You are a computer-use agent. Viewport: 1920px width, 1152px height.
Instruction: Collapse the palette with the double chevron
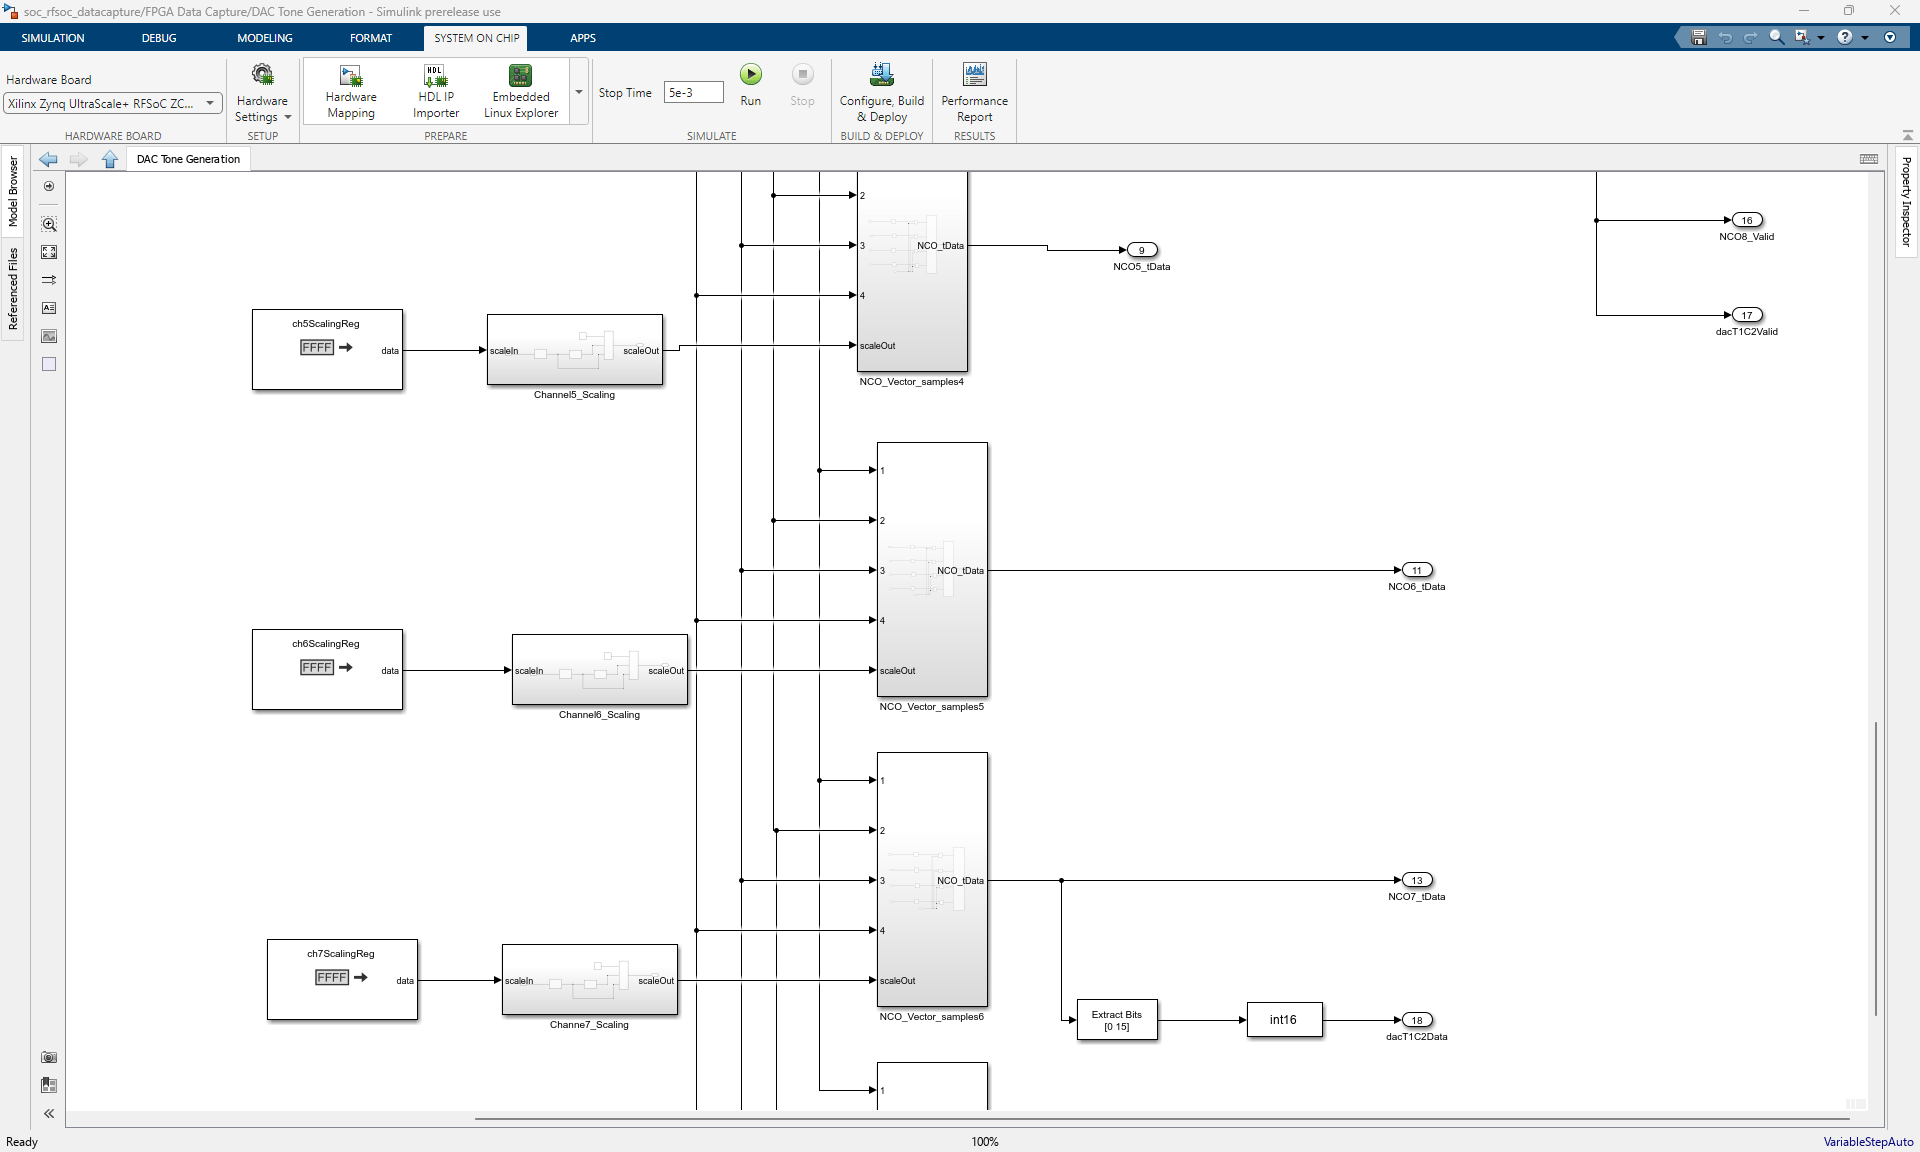pos(49,1113)
